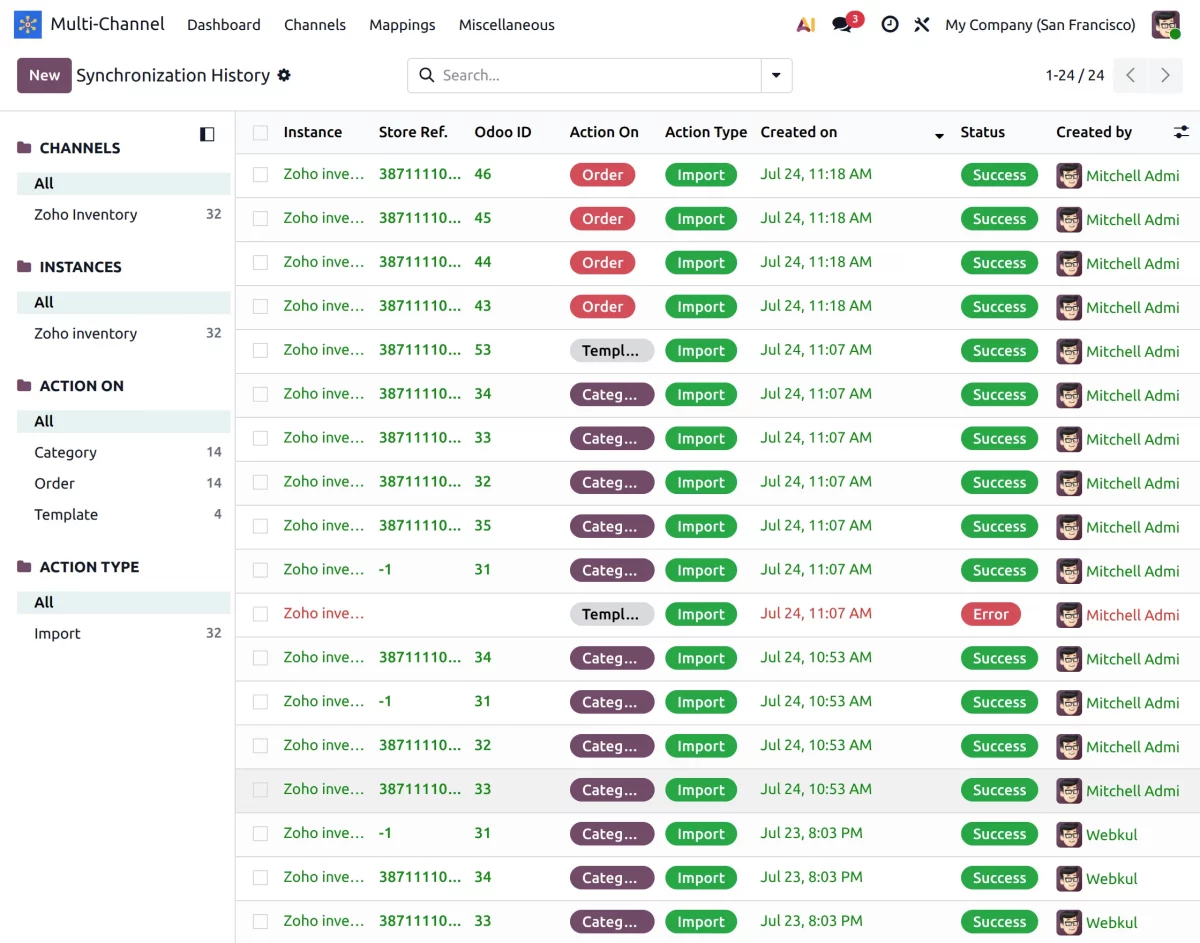Click the Order badge in Odoo ID 46 row
The image size is (1200, 943).
[602, 175]
